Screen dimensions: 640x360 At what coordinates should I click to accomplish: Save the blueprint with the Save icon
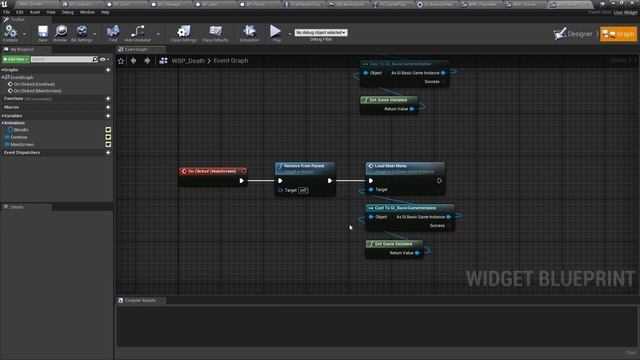point(42,33)
